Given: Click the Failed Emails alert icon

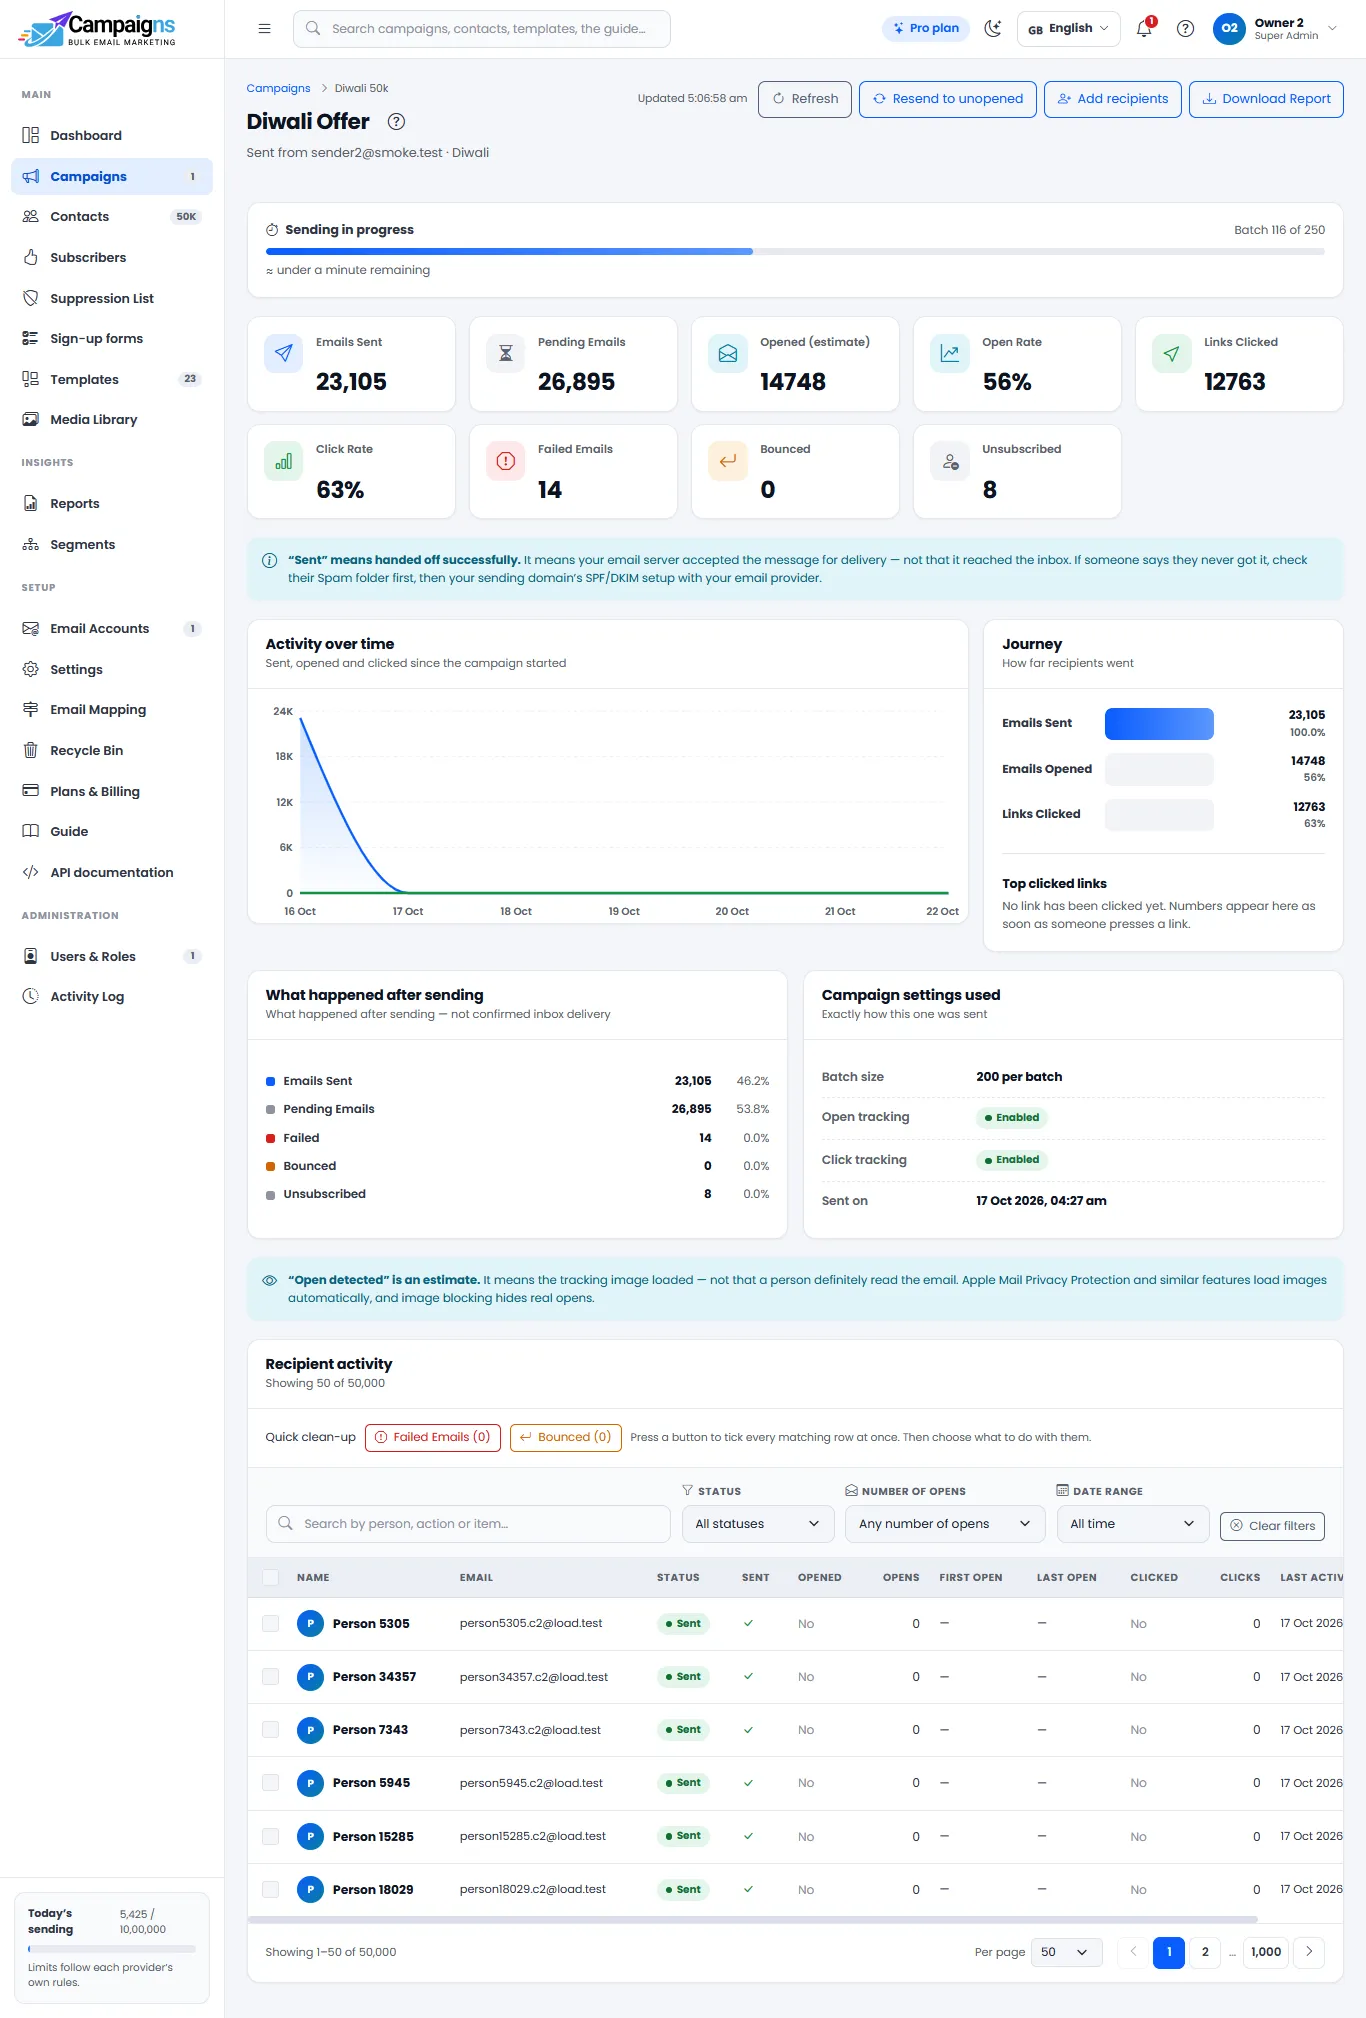Looking at the screenshot, I should coord(506,461).
